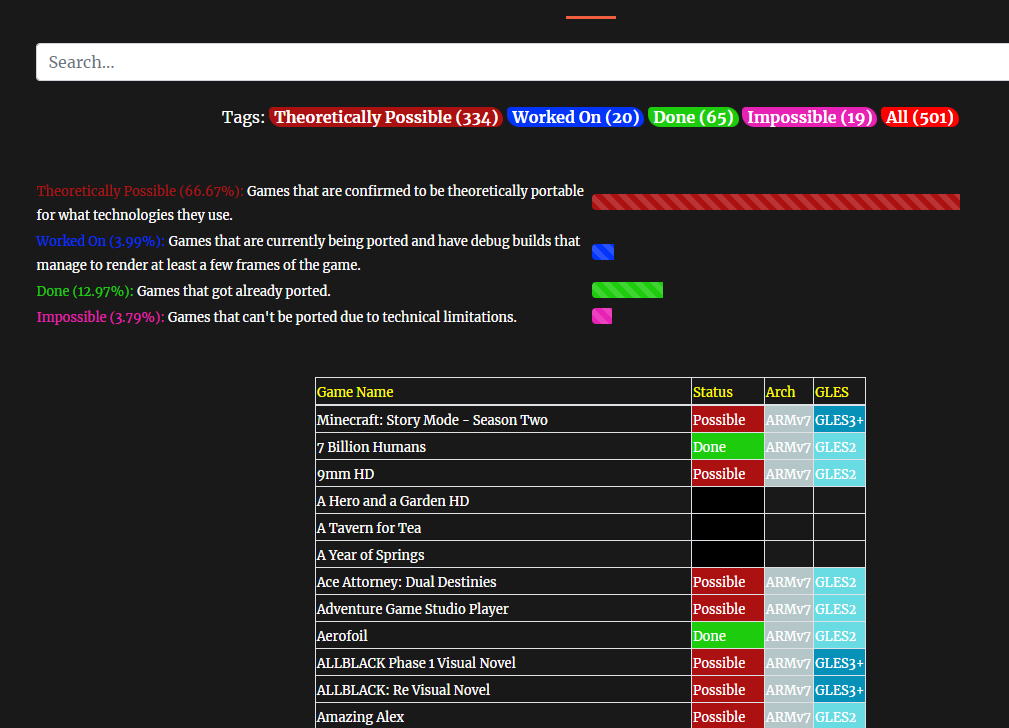Click ARMv7 cell of Ace Attorney row

pos(789,582)
